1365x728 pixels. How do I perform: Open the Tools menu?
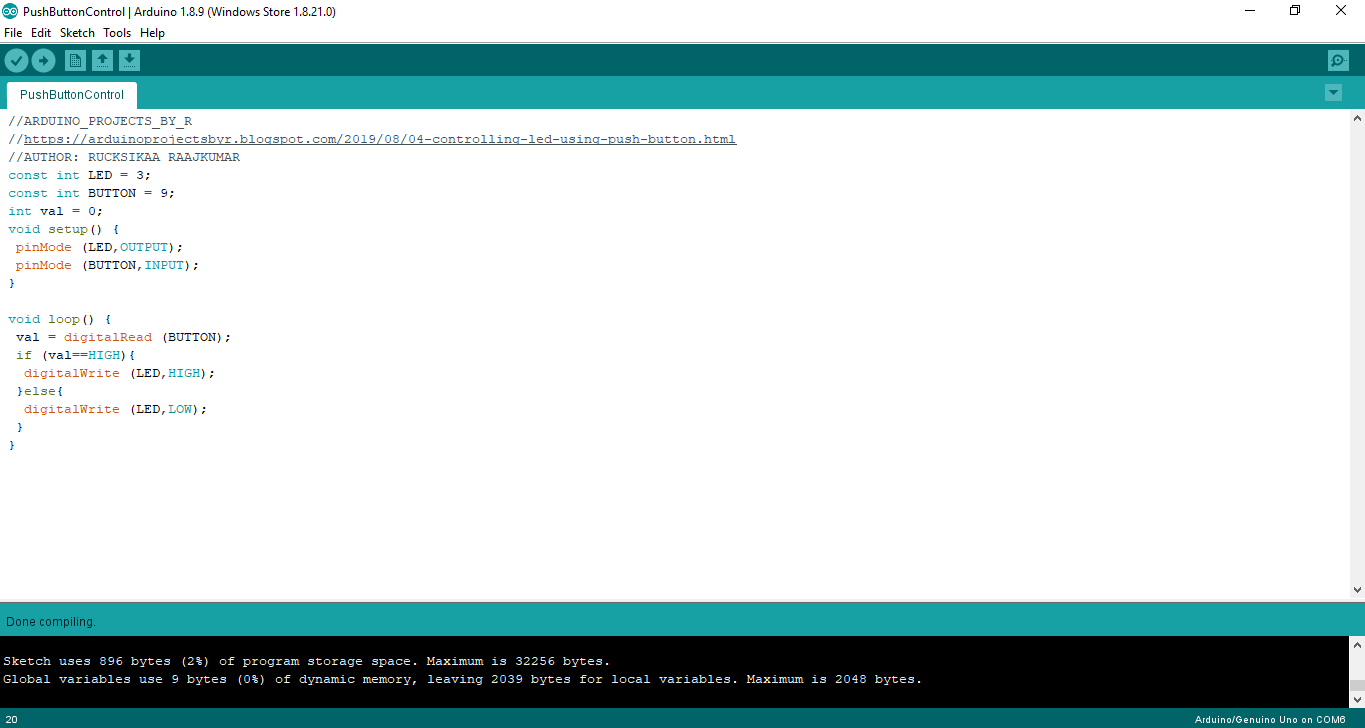117,33
